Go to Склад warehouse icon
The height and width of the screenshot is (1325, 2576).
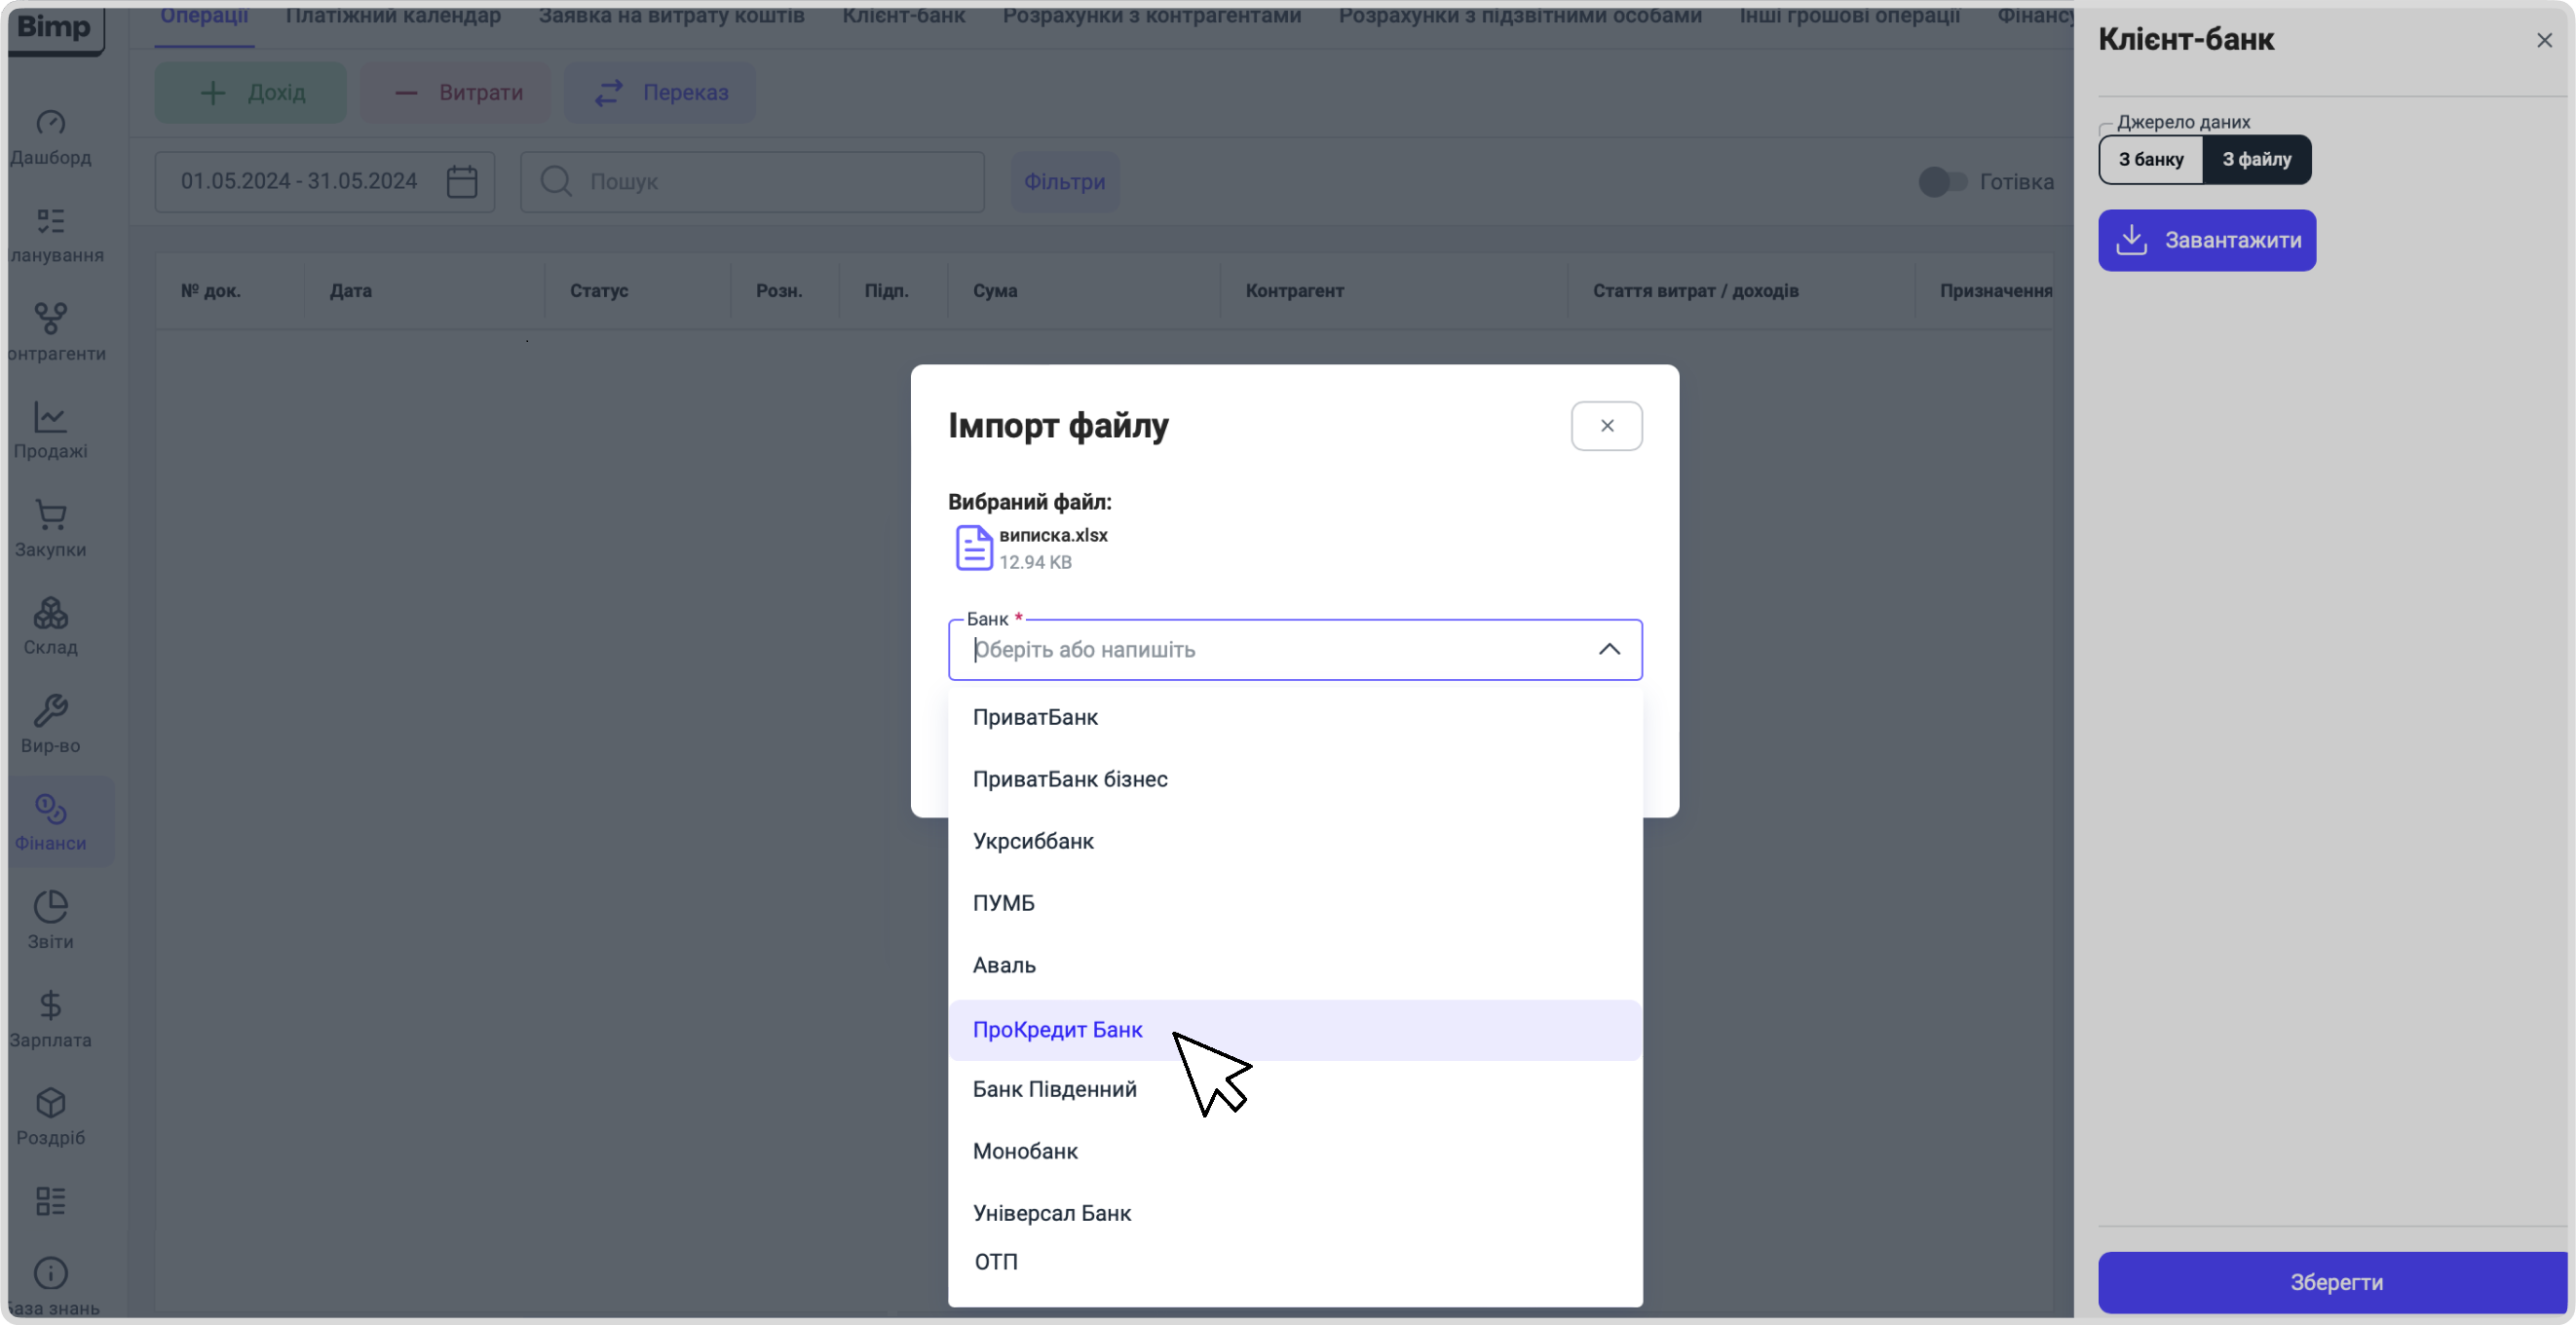50,613
